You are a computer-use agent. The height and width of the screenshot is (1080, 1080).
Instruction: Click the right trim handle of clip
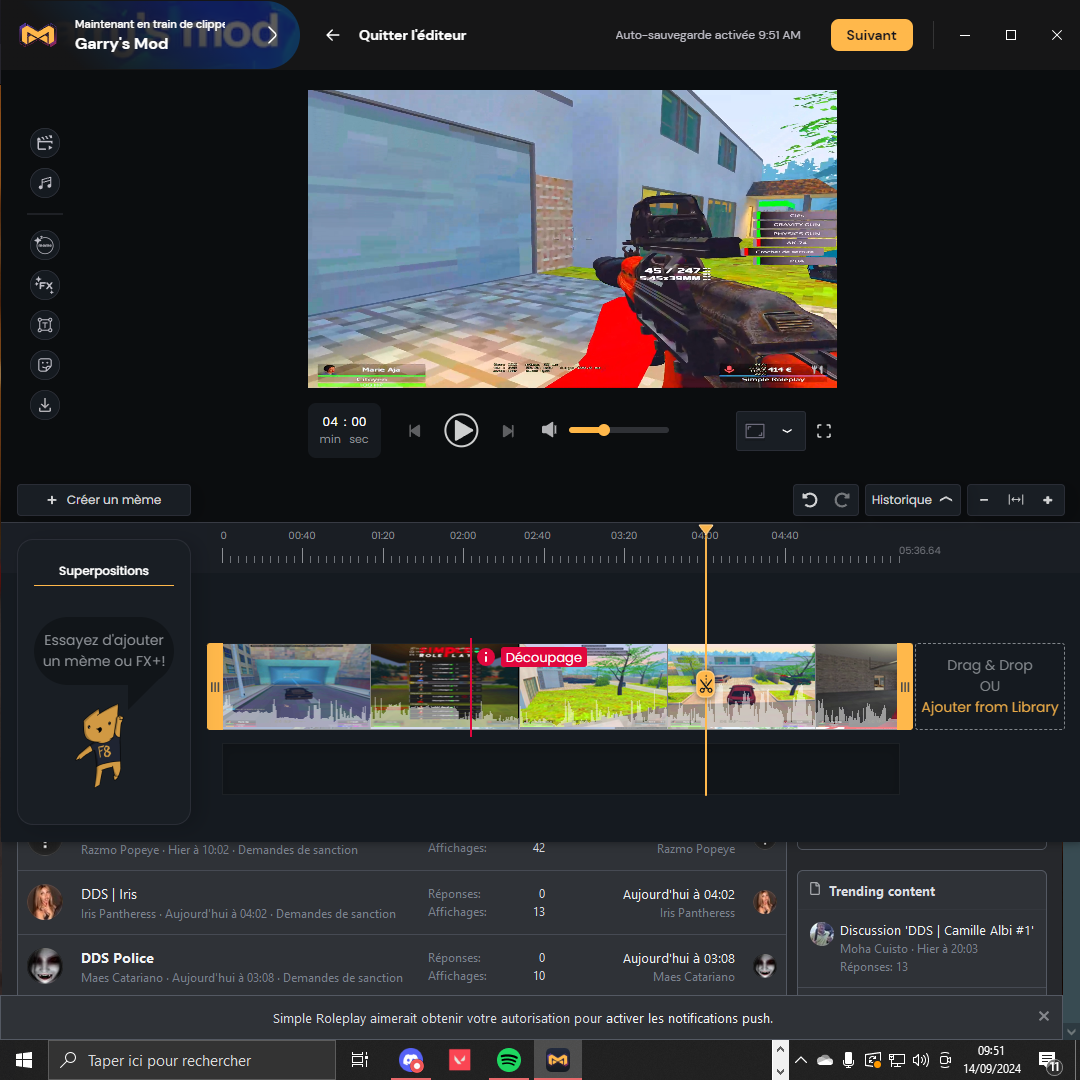904,687
